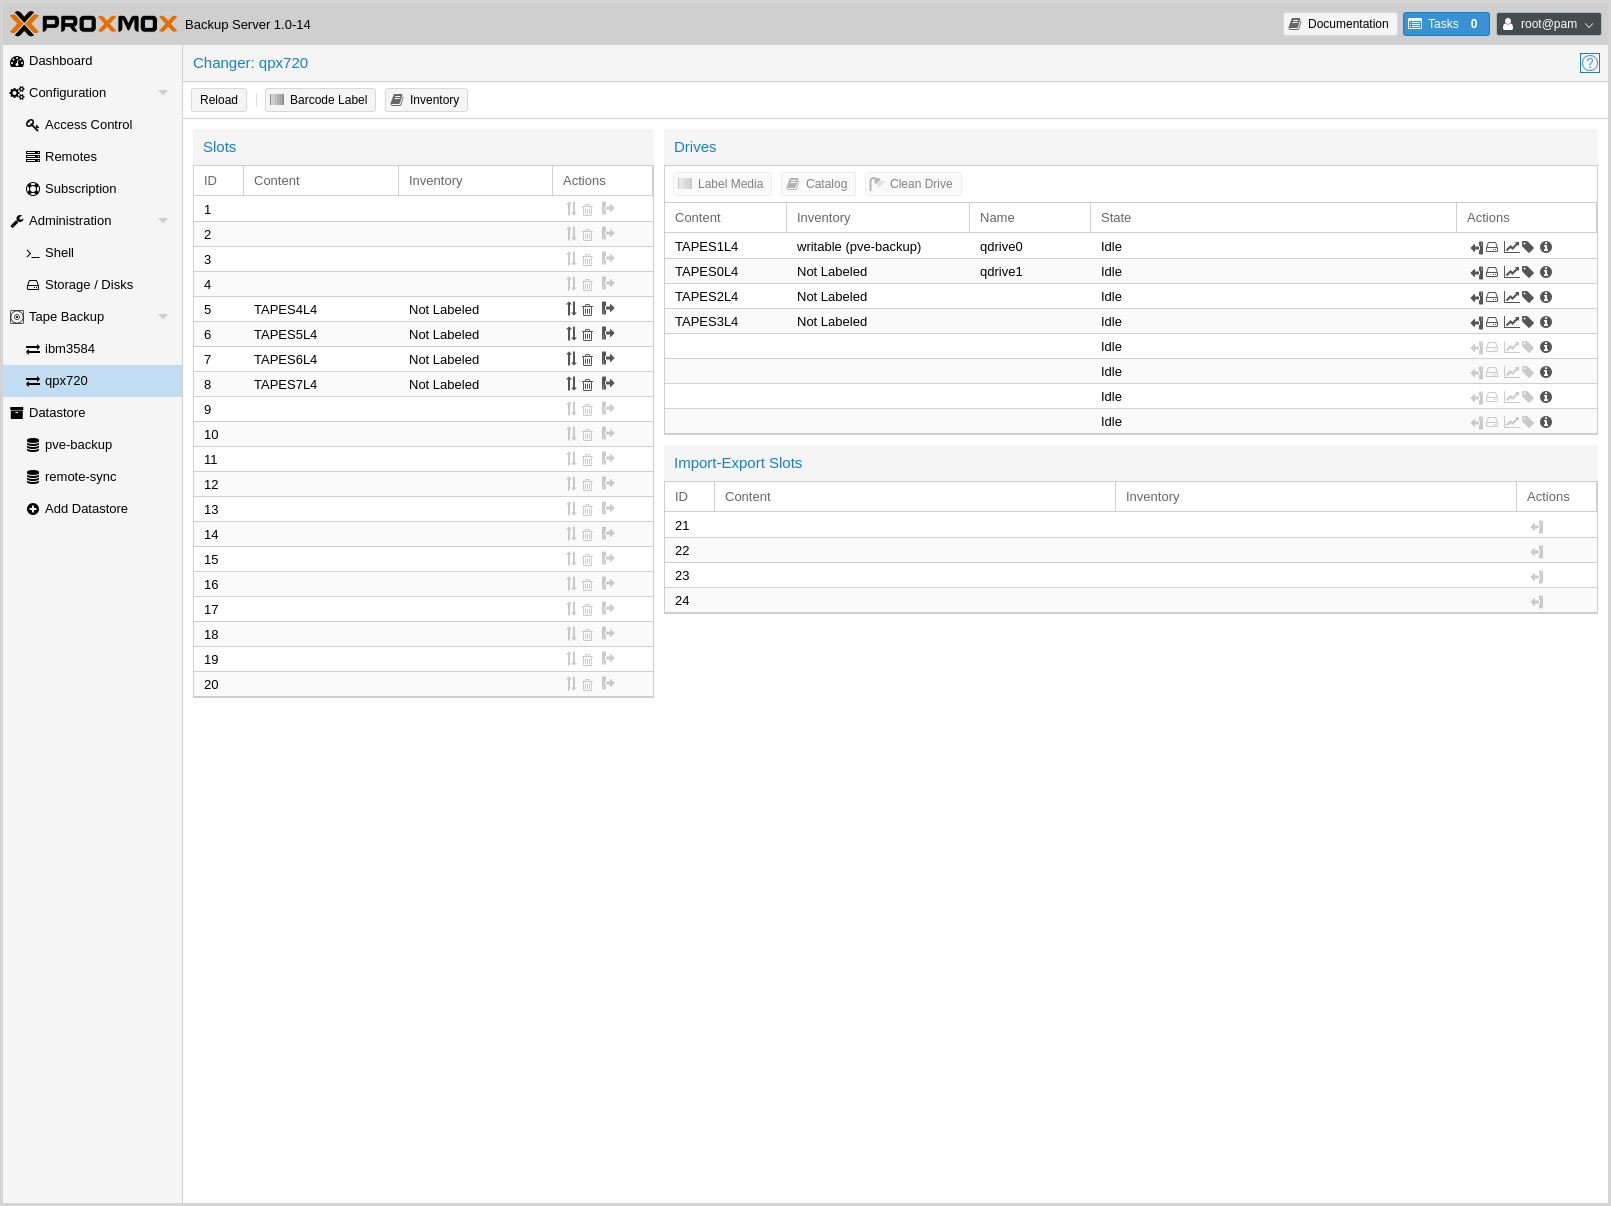Click tag label icon for TAPES3L4 drive
This screenshot has width=1611, height=1206.
[x=1528, y=322]
